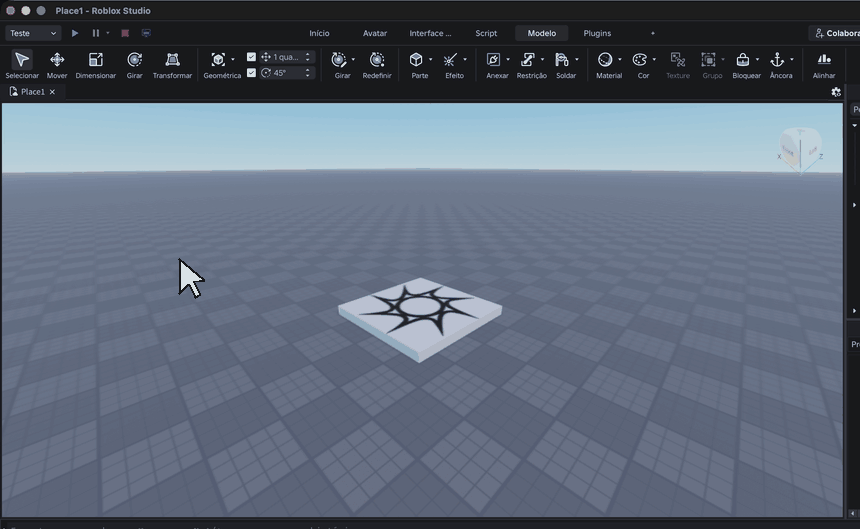Open the Bloquear dropdown arrow
Viewport: 860px width, 529px height.
click(x=757, y=59)
